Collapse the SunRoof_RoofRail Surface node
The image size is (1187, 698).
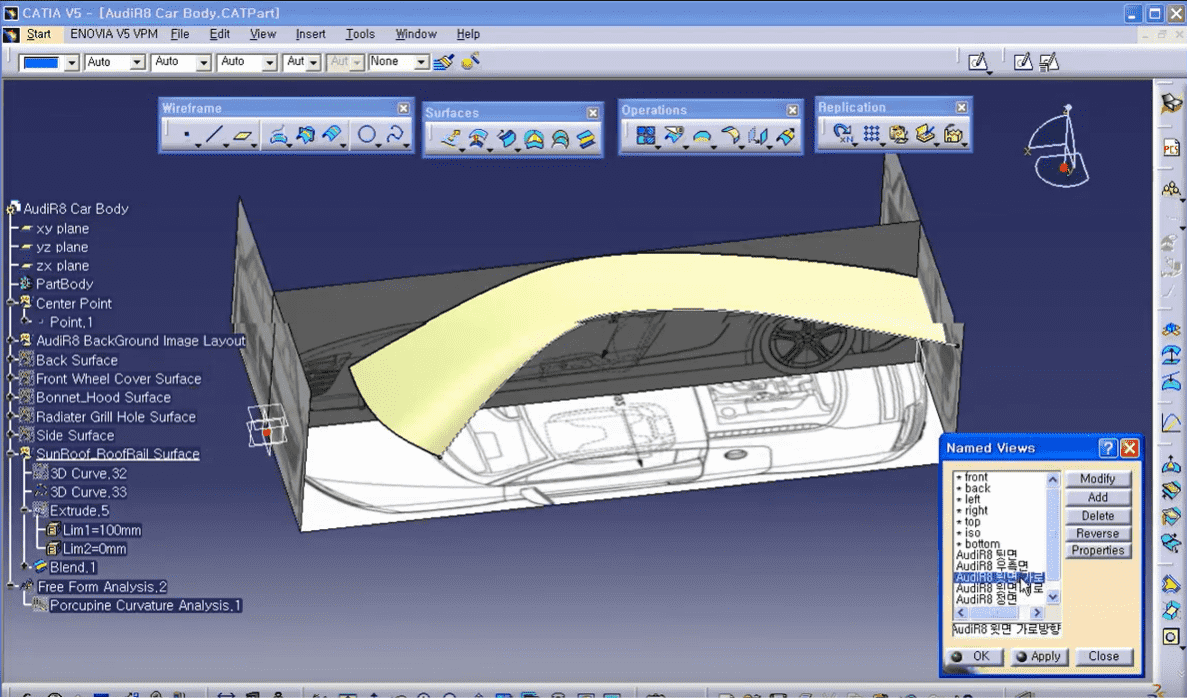12,454
